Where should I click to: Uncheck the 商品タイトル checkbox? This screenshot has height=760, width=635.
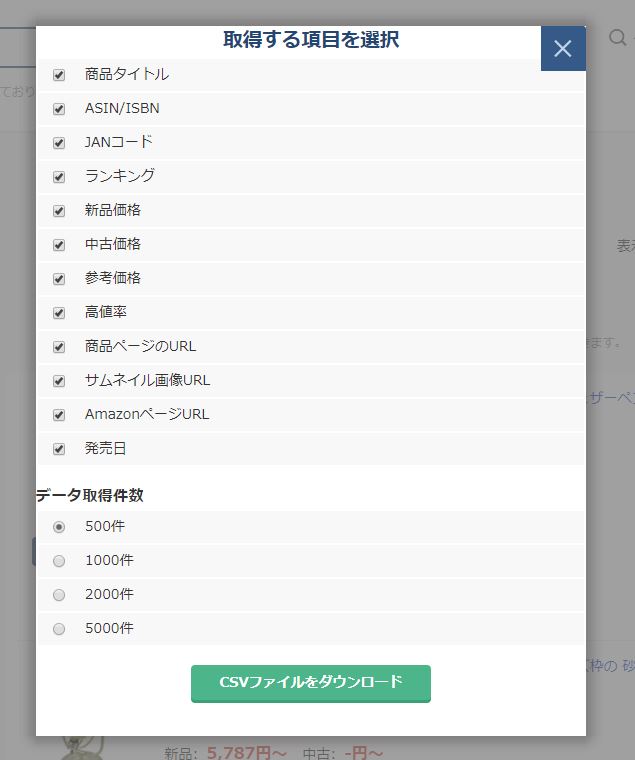pos(59,75)
